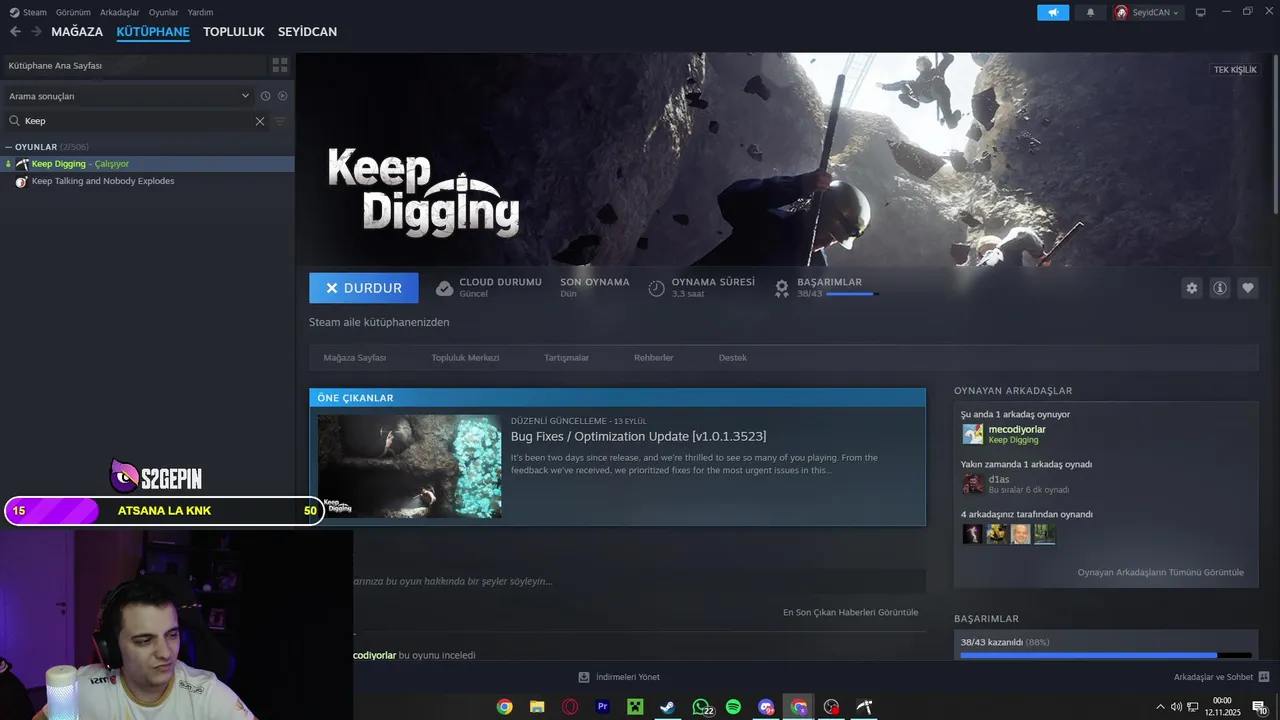1280x720 pixels.
Task: Open İndirmeleri Yönet downloads manager
Action: coord(619,677)
